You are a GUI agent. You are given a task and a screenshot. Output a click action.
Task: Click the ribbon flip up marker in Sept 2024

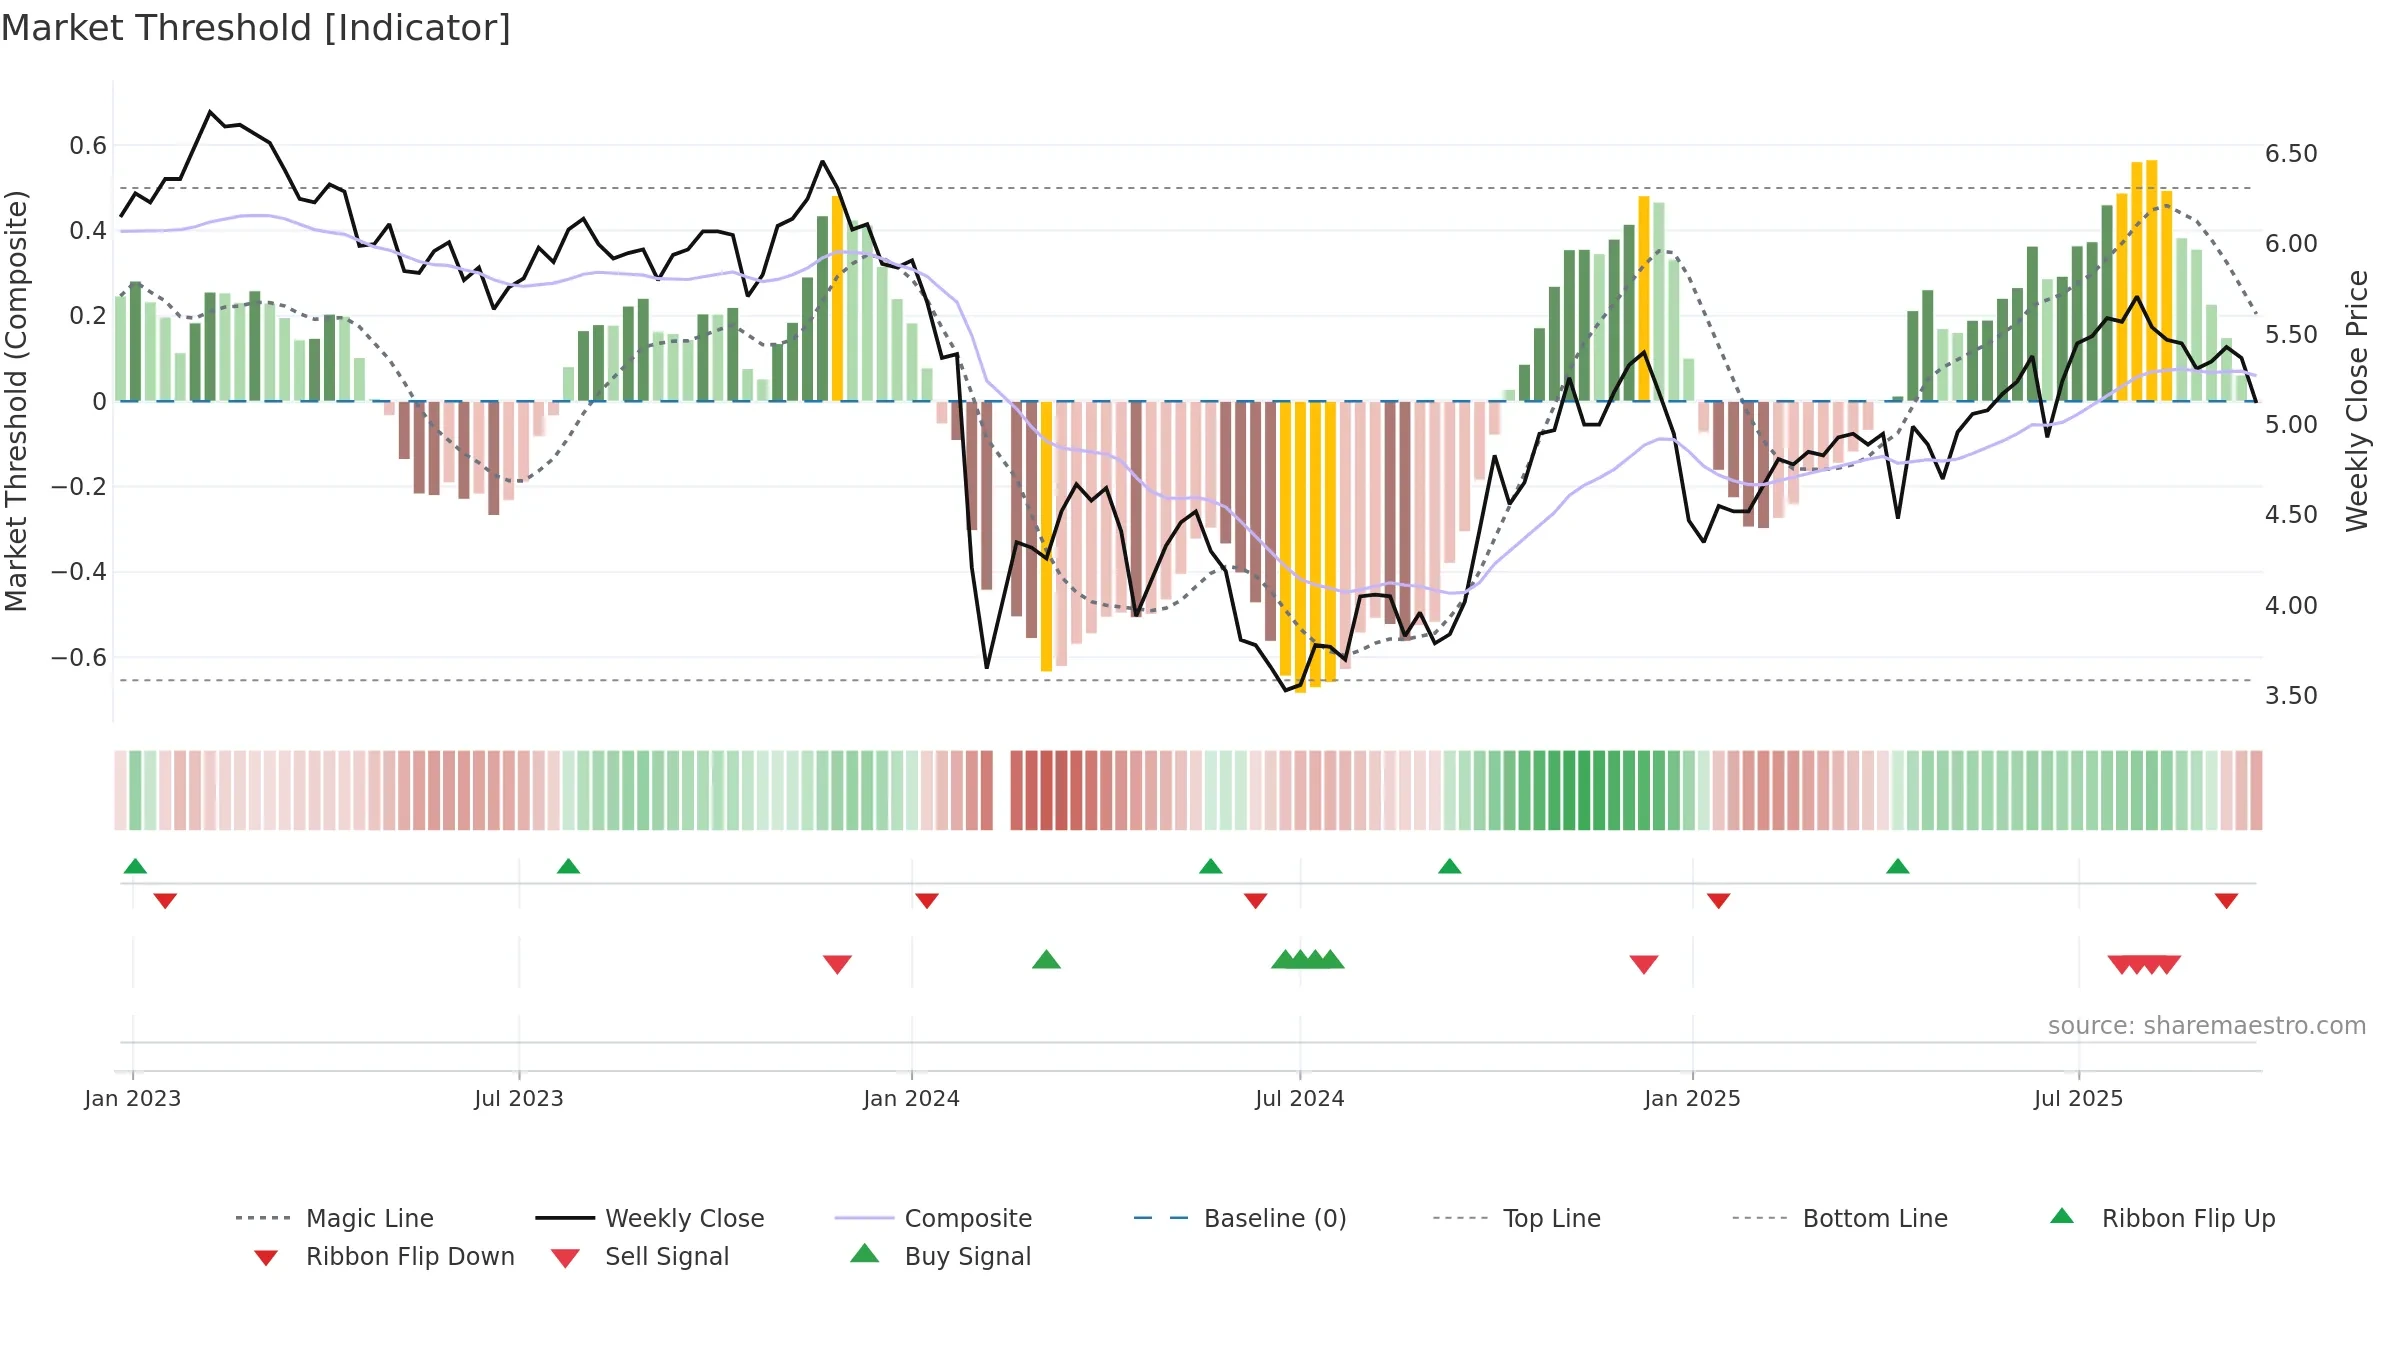pos(1450,866)
